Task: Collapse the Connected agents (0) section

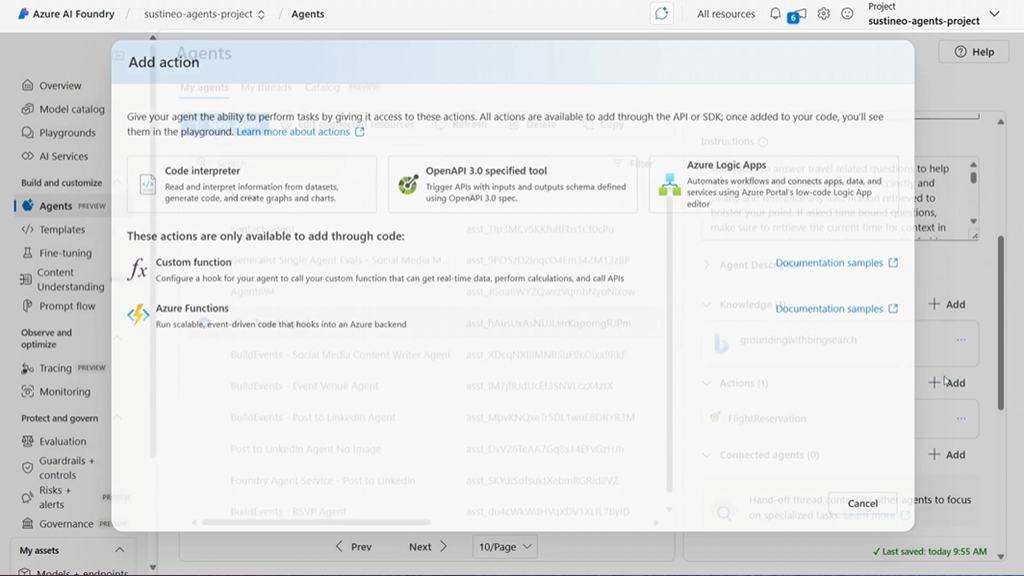Action: click(x=707, y=455)
